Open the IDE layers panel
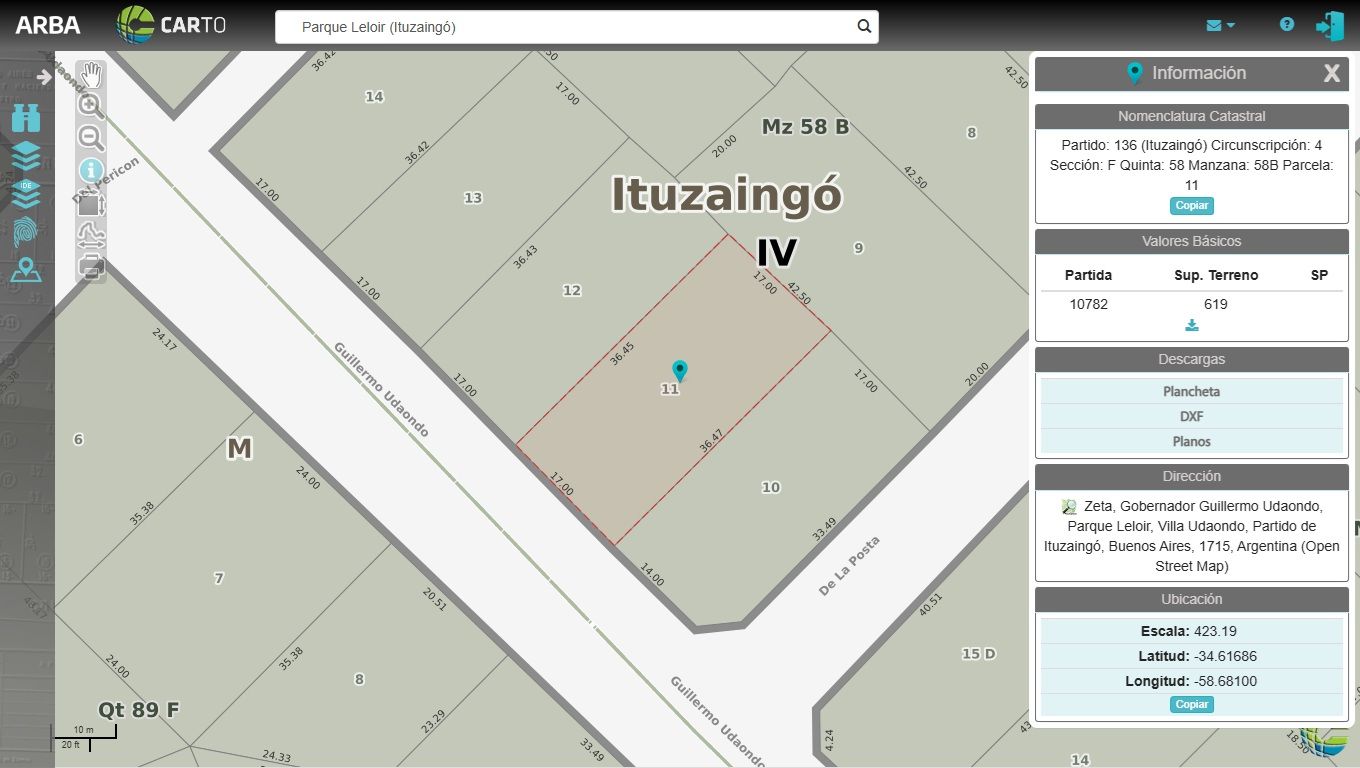Image resolution: width=1360 pixels, height=768 pixels. [26, 192]
